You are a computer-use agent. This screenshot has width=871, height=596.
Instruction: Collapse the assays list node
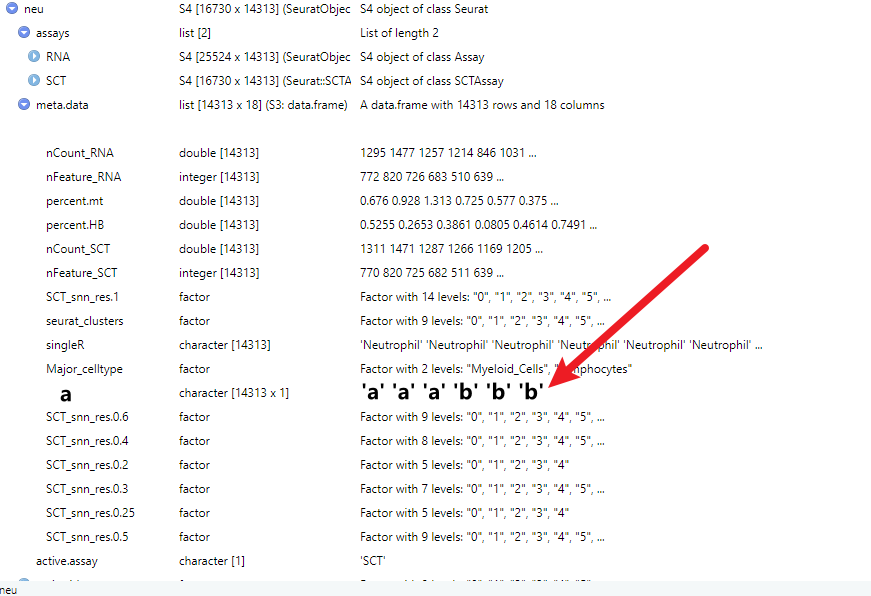coord(22,32)
